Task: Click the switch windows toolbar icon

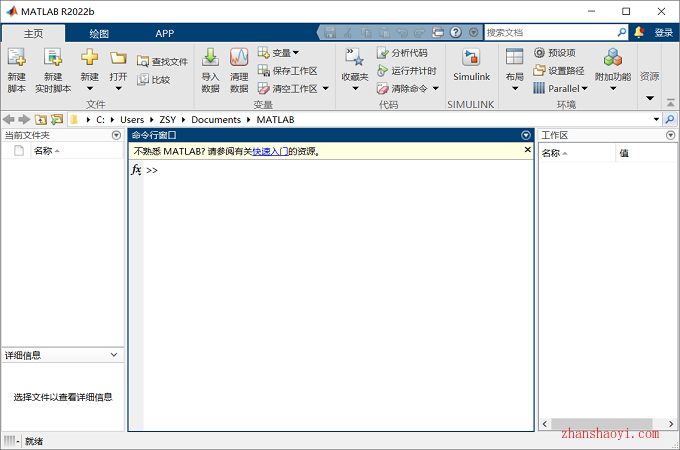Action: (x=438, y=33)
